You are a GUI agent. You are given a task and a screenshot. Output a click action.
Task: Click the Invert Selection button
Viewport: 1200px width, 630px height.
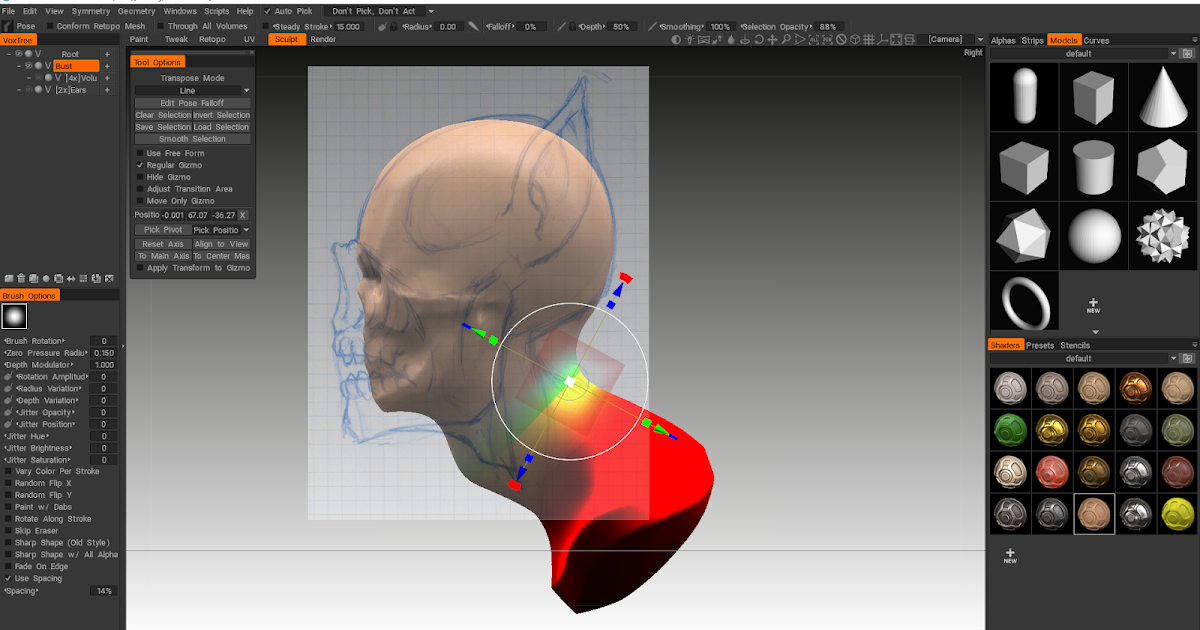click(219, 115)
